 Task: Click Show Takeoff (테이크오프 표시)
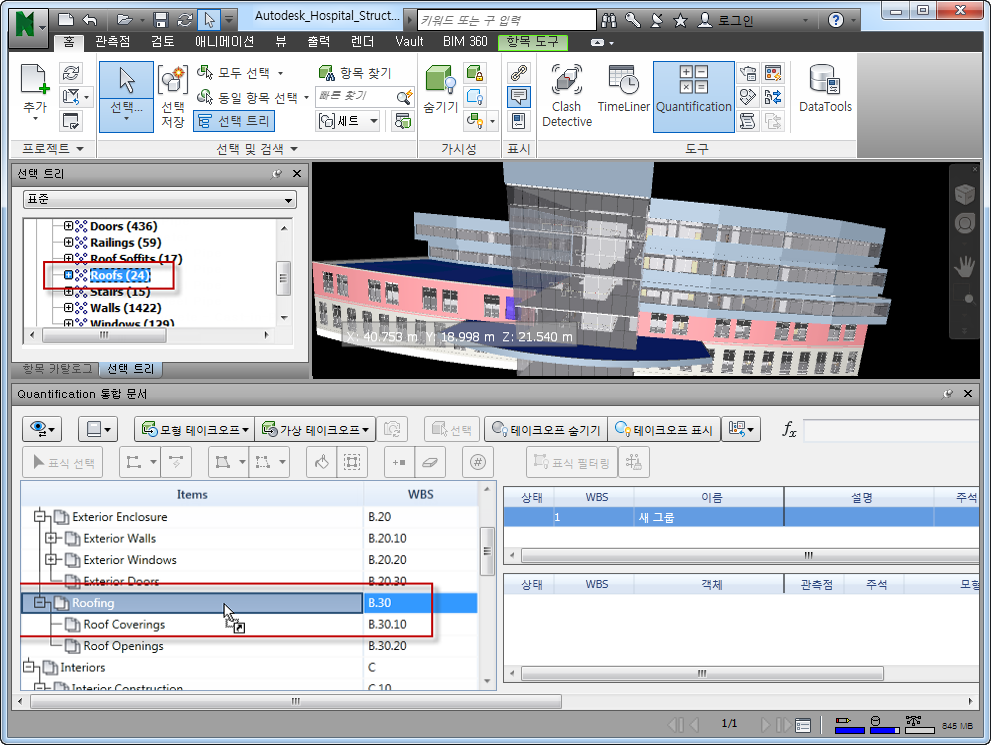point(664,430)
